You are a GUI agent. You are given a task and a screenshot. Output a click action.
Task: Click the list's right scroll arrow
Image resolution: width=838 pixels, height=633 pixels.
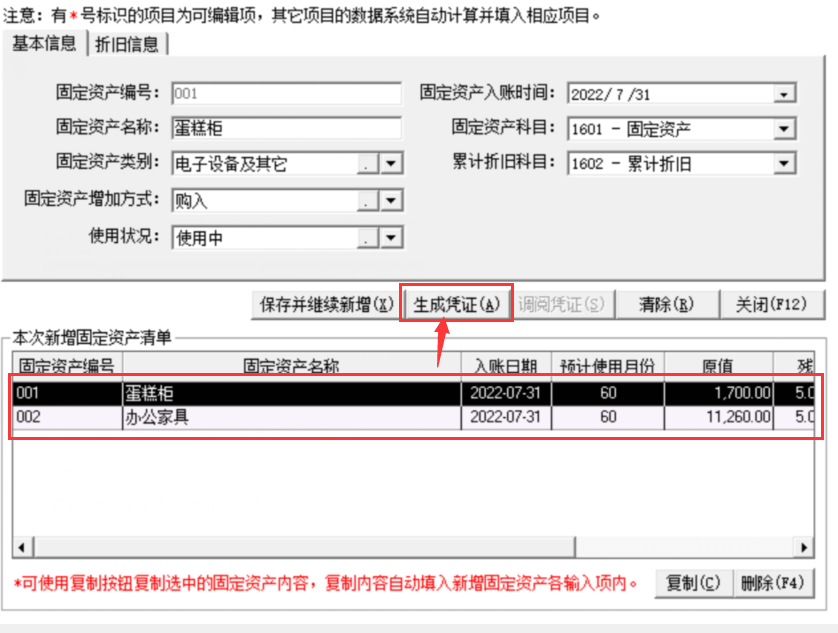(804, 547)
